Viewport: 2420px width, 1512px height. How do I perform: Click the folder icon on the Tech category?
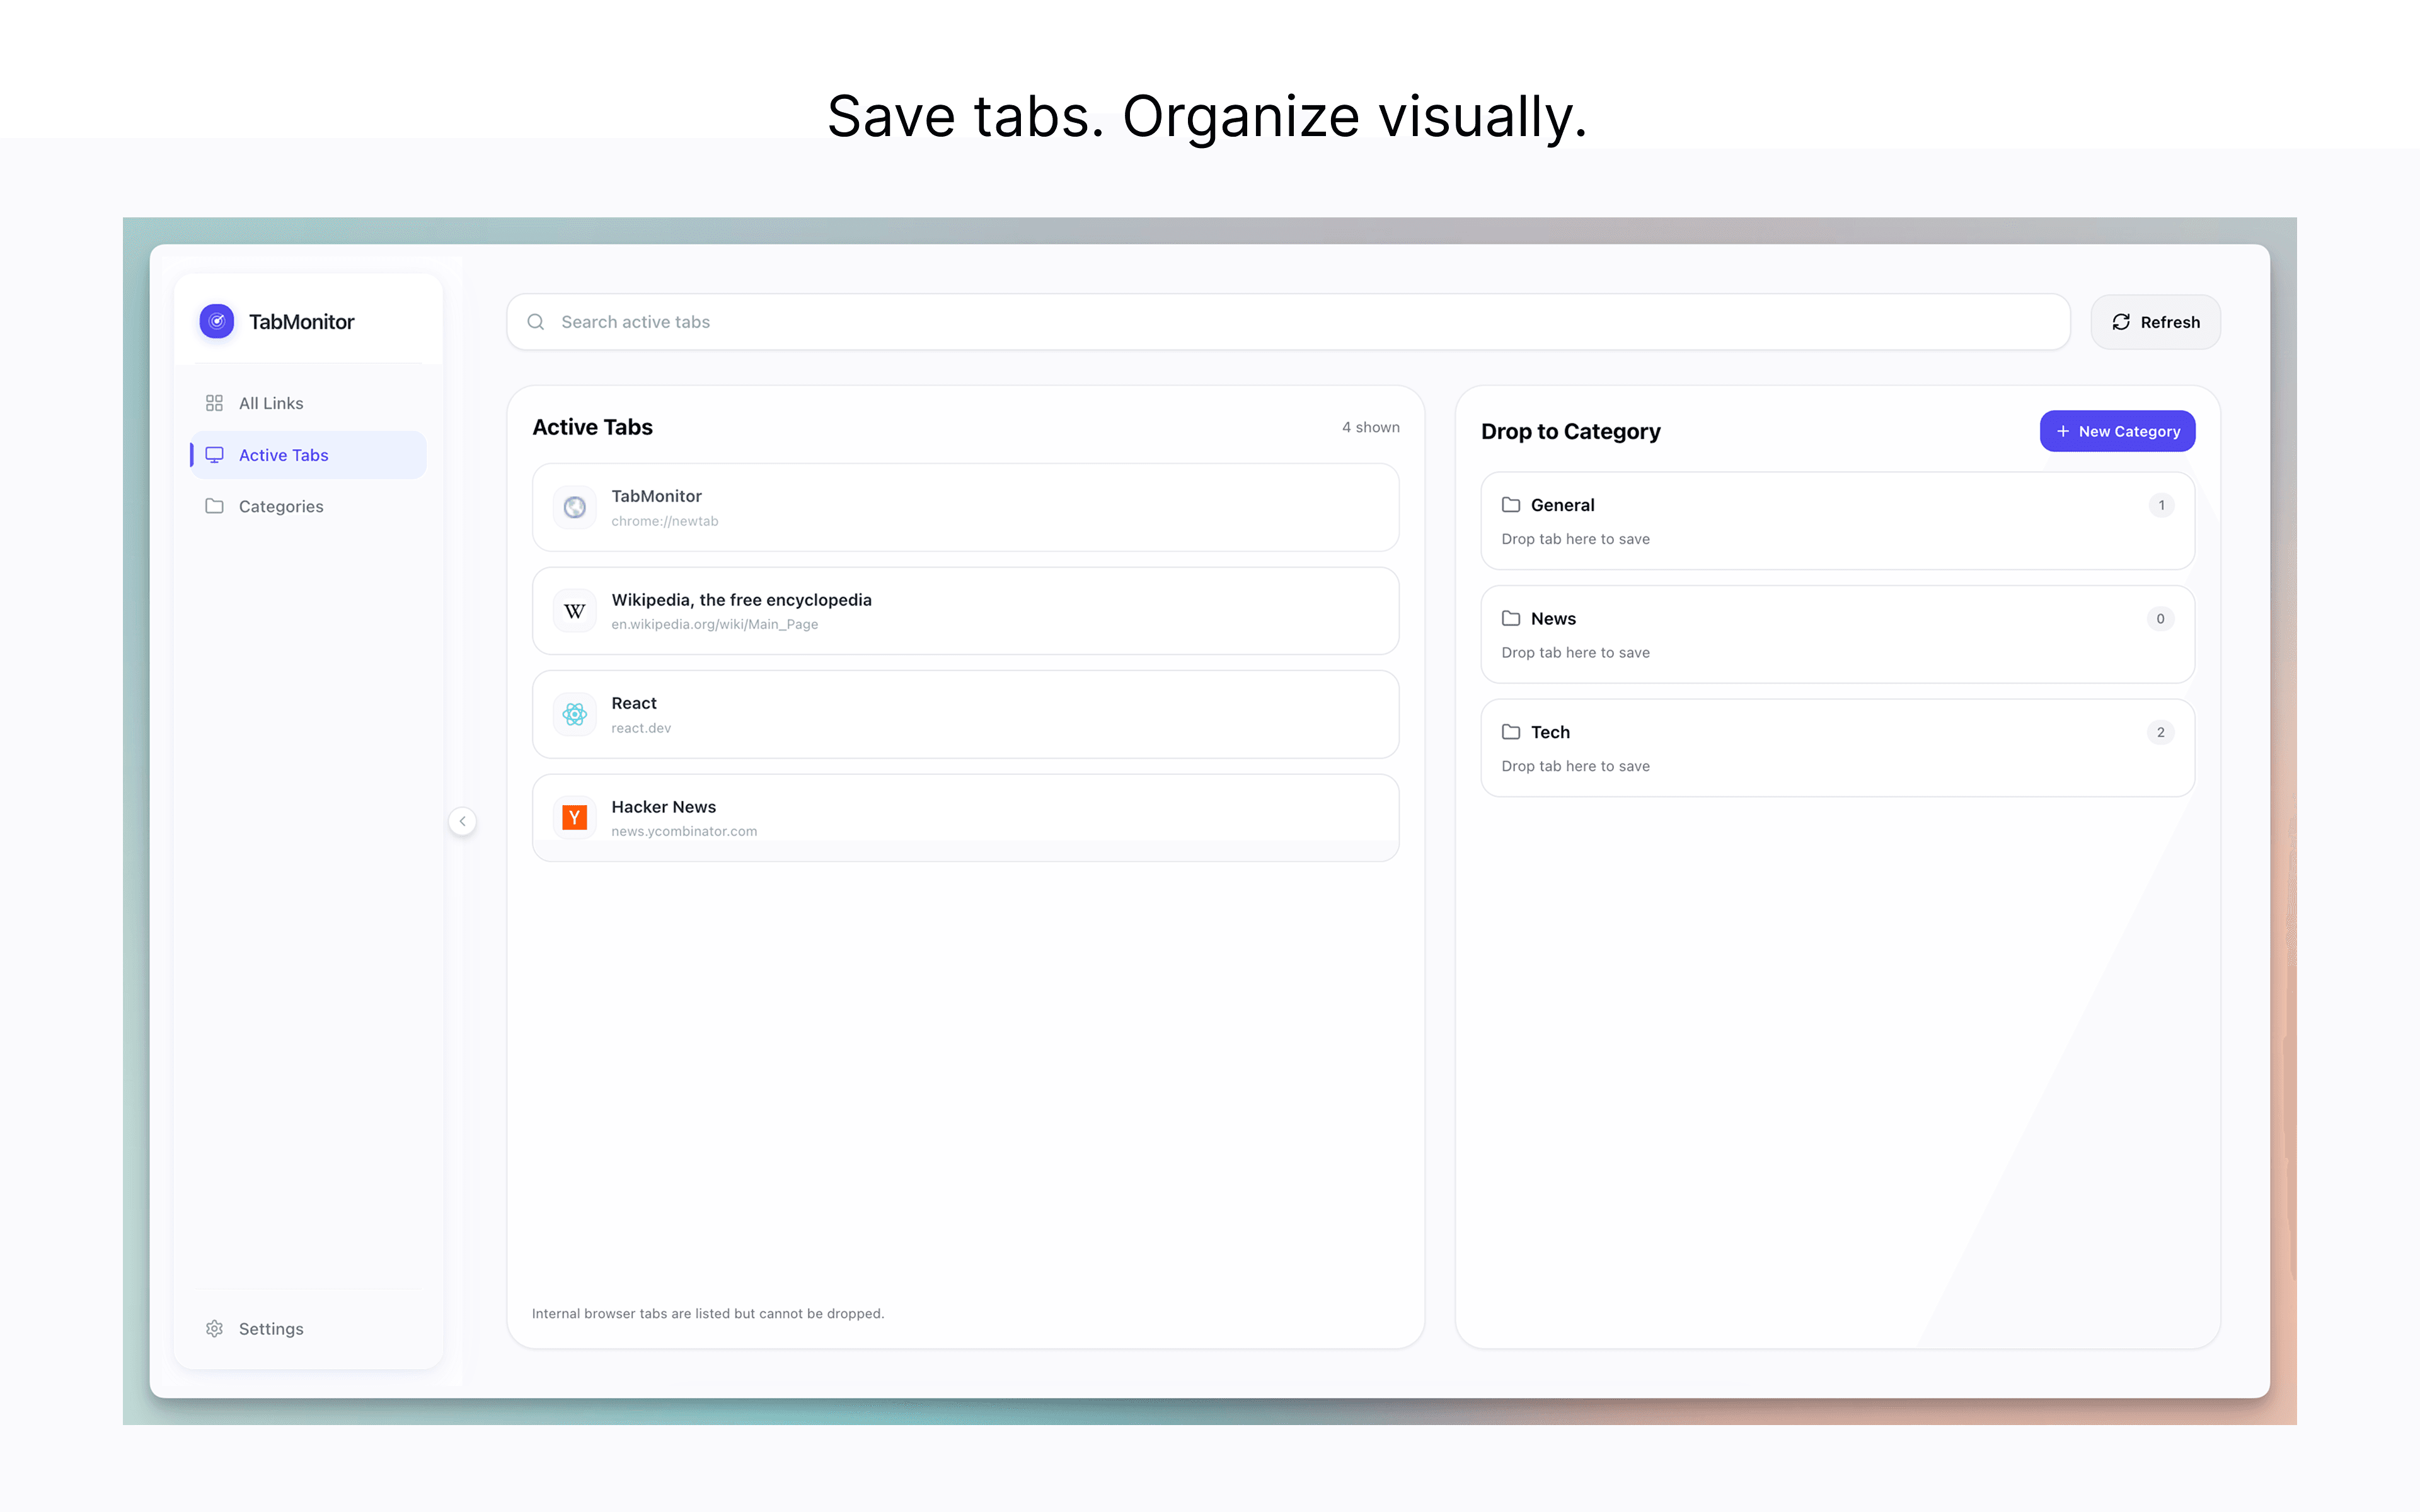coord(1510,732)
